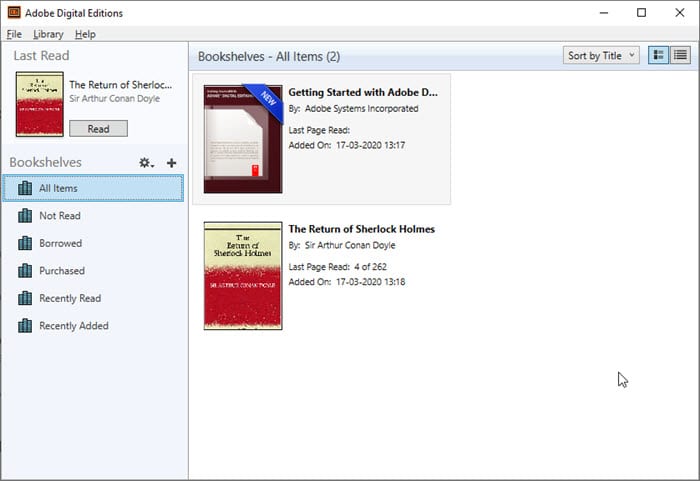The image size is (700, 482).
Task: Click the Not Read bookshelf icon
Action: pyautogui.click(x=25, y=216)
